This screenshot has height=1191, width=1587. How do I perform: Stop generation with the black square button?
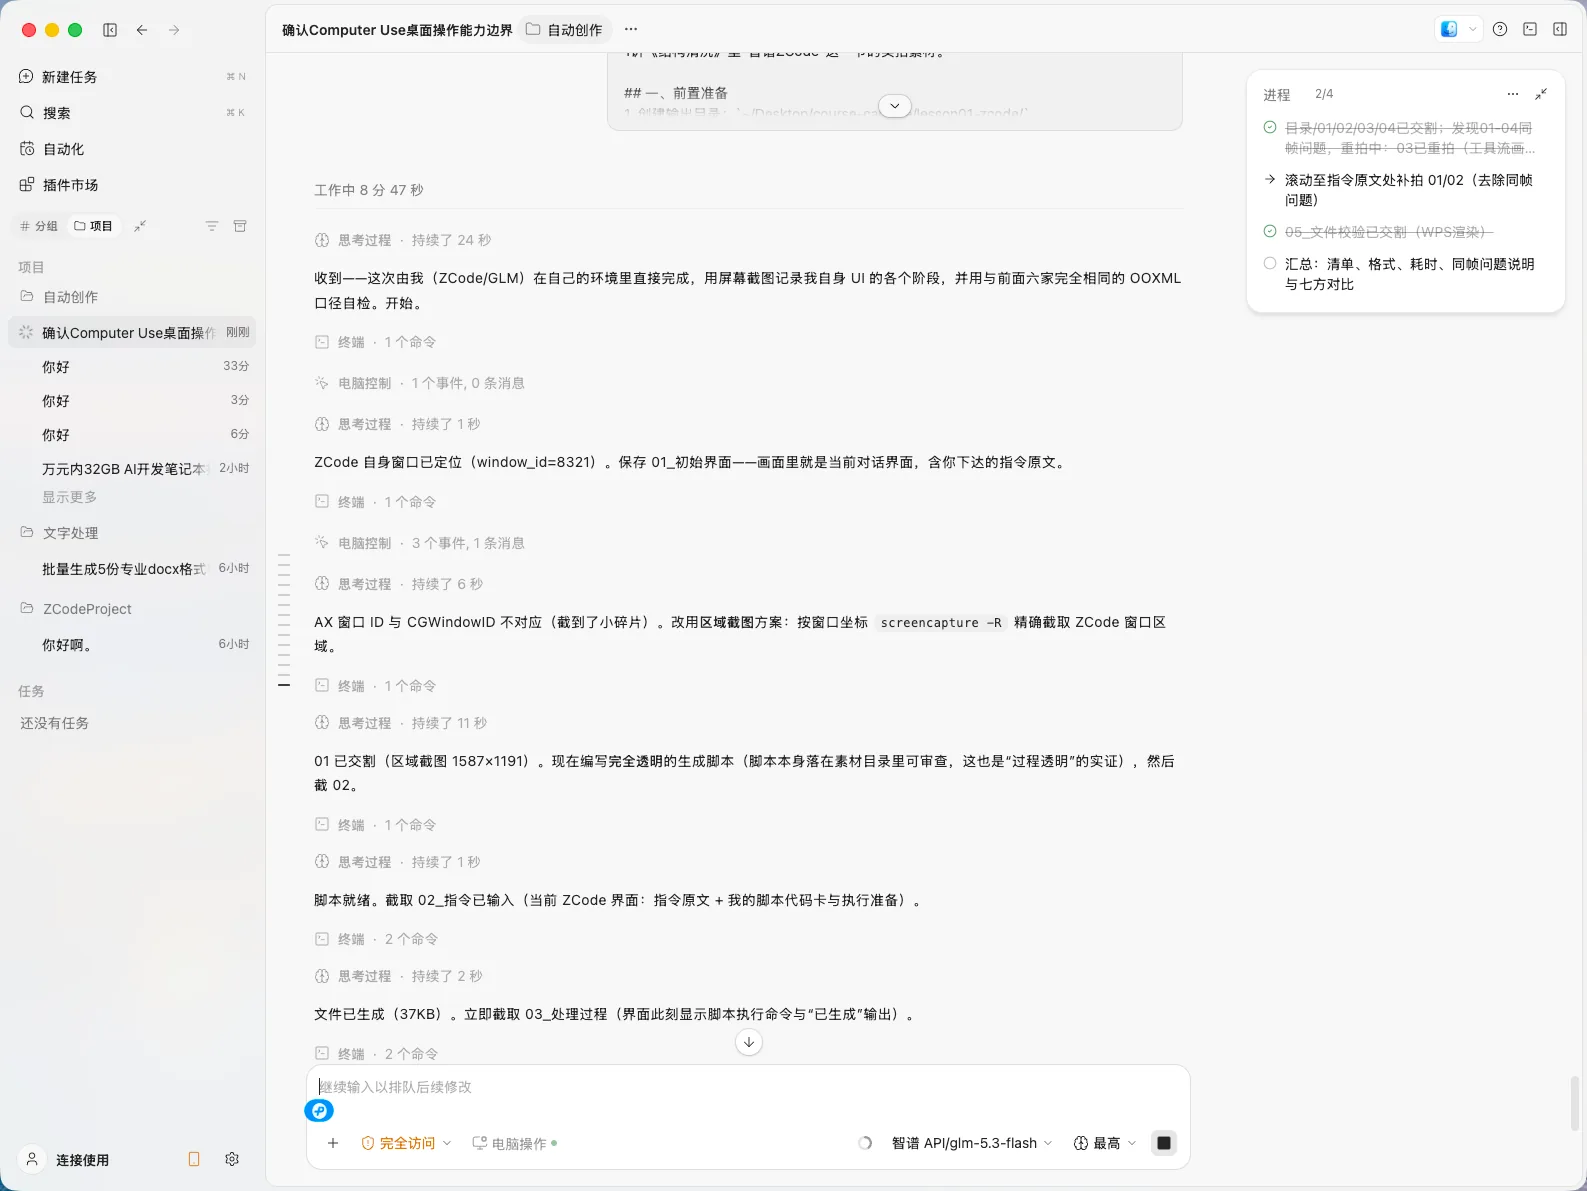click(x=1164, y=1143)
